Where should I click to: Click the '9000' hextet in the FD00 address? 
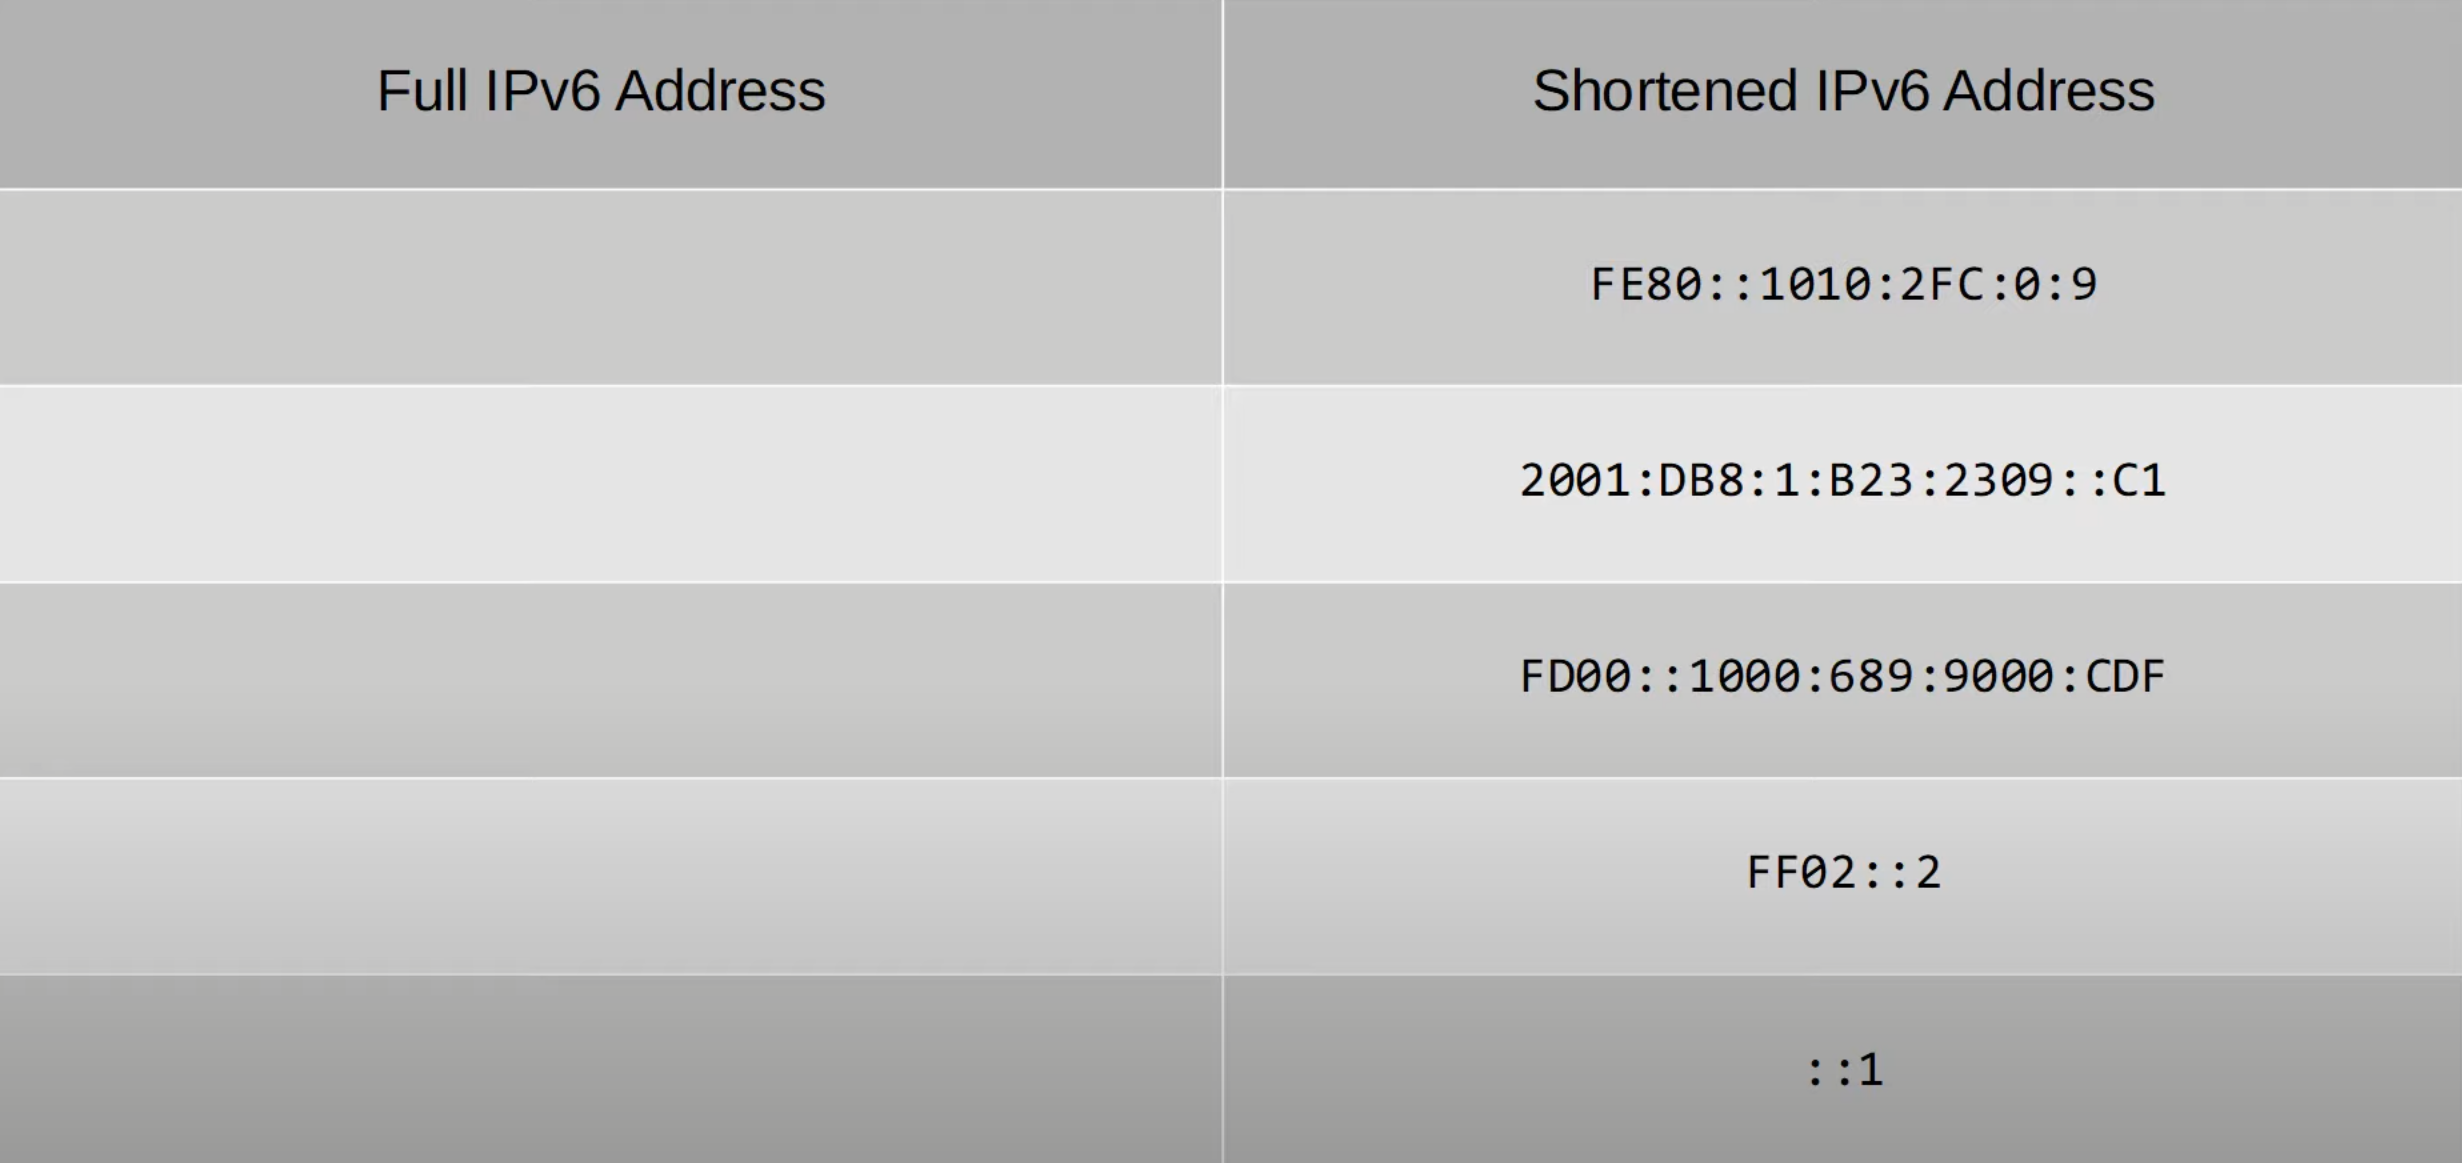(1999, 677)
